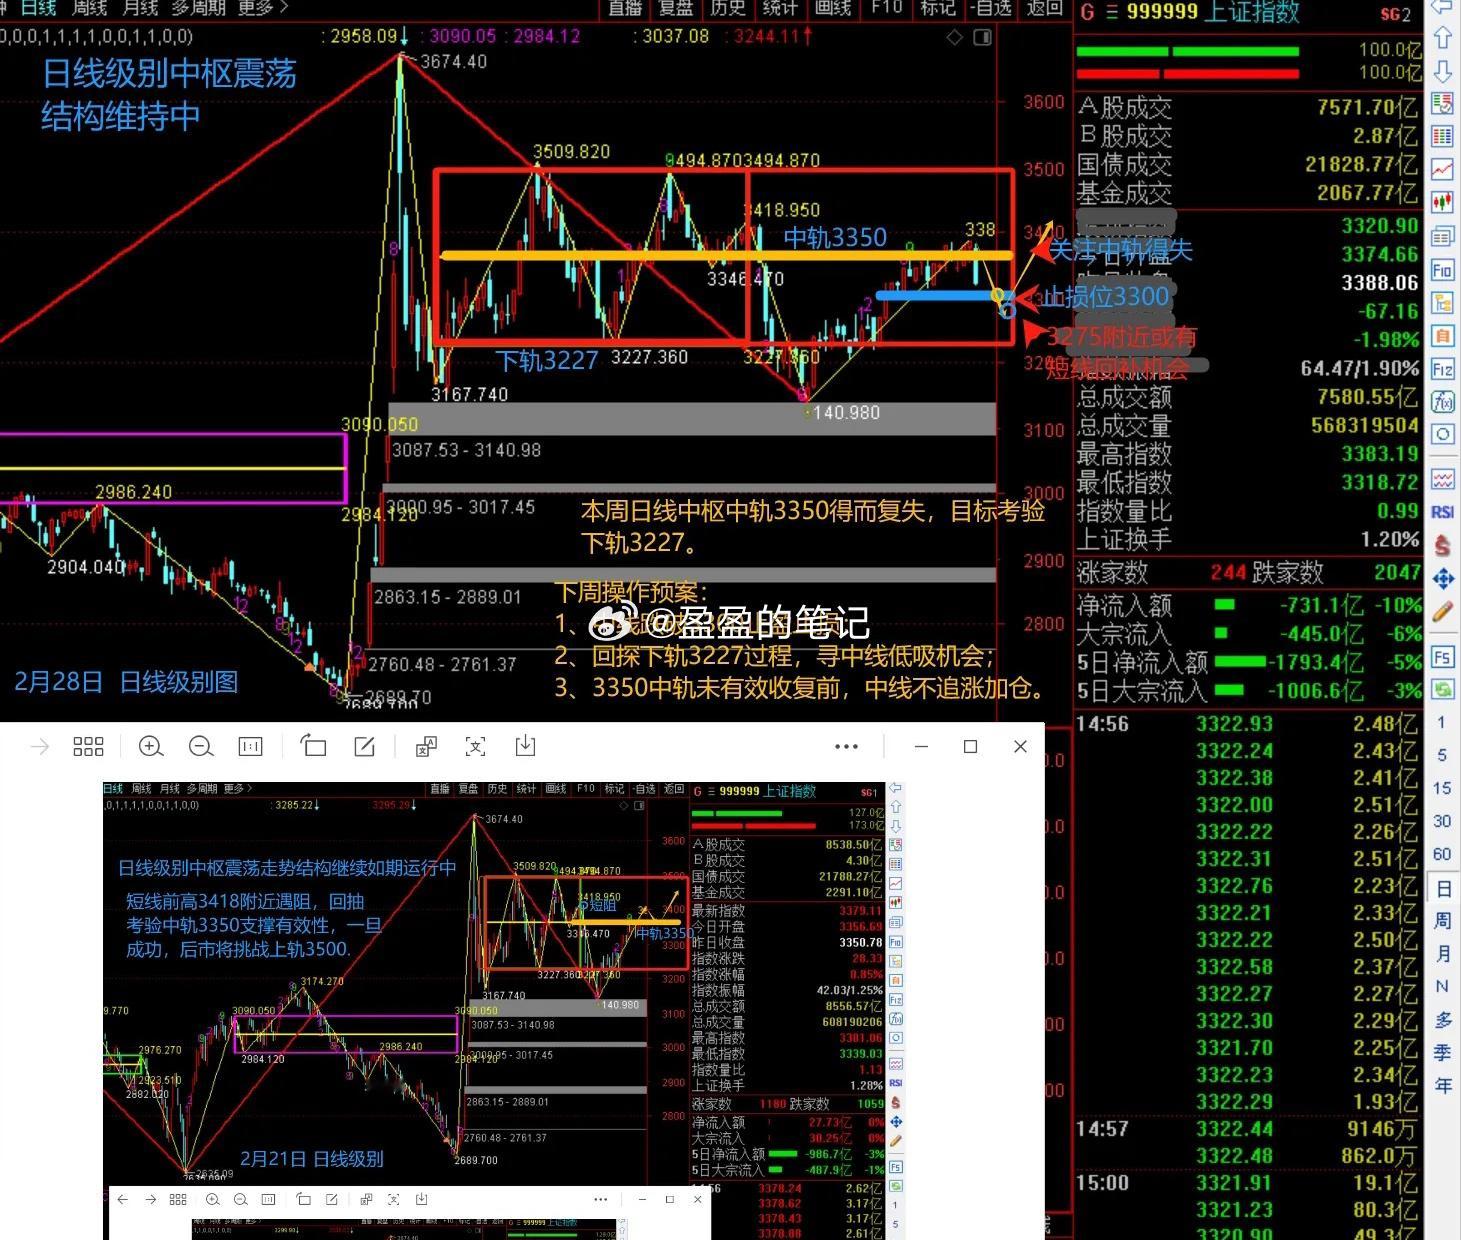Viewport: 1461px width, 1240px height.
Task: Toggle the panel square icon above chart
Action: [983, 37]
